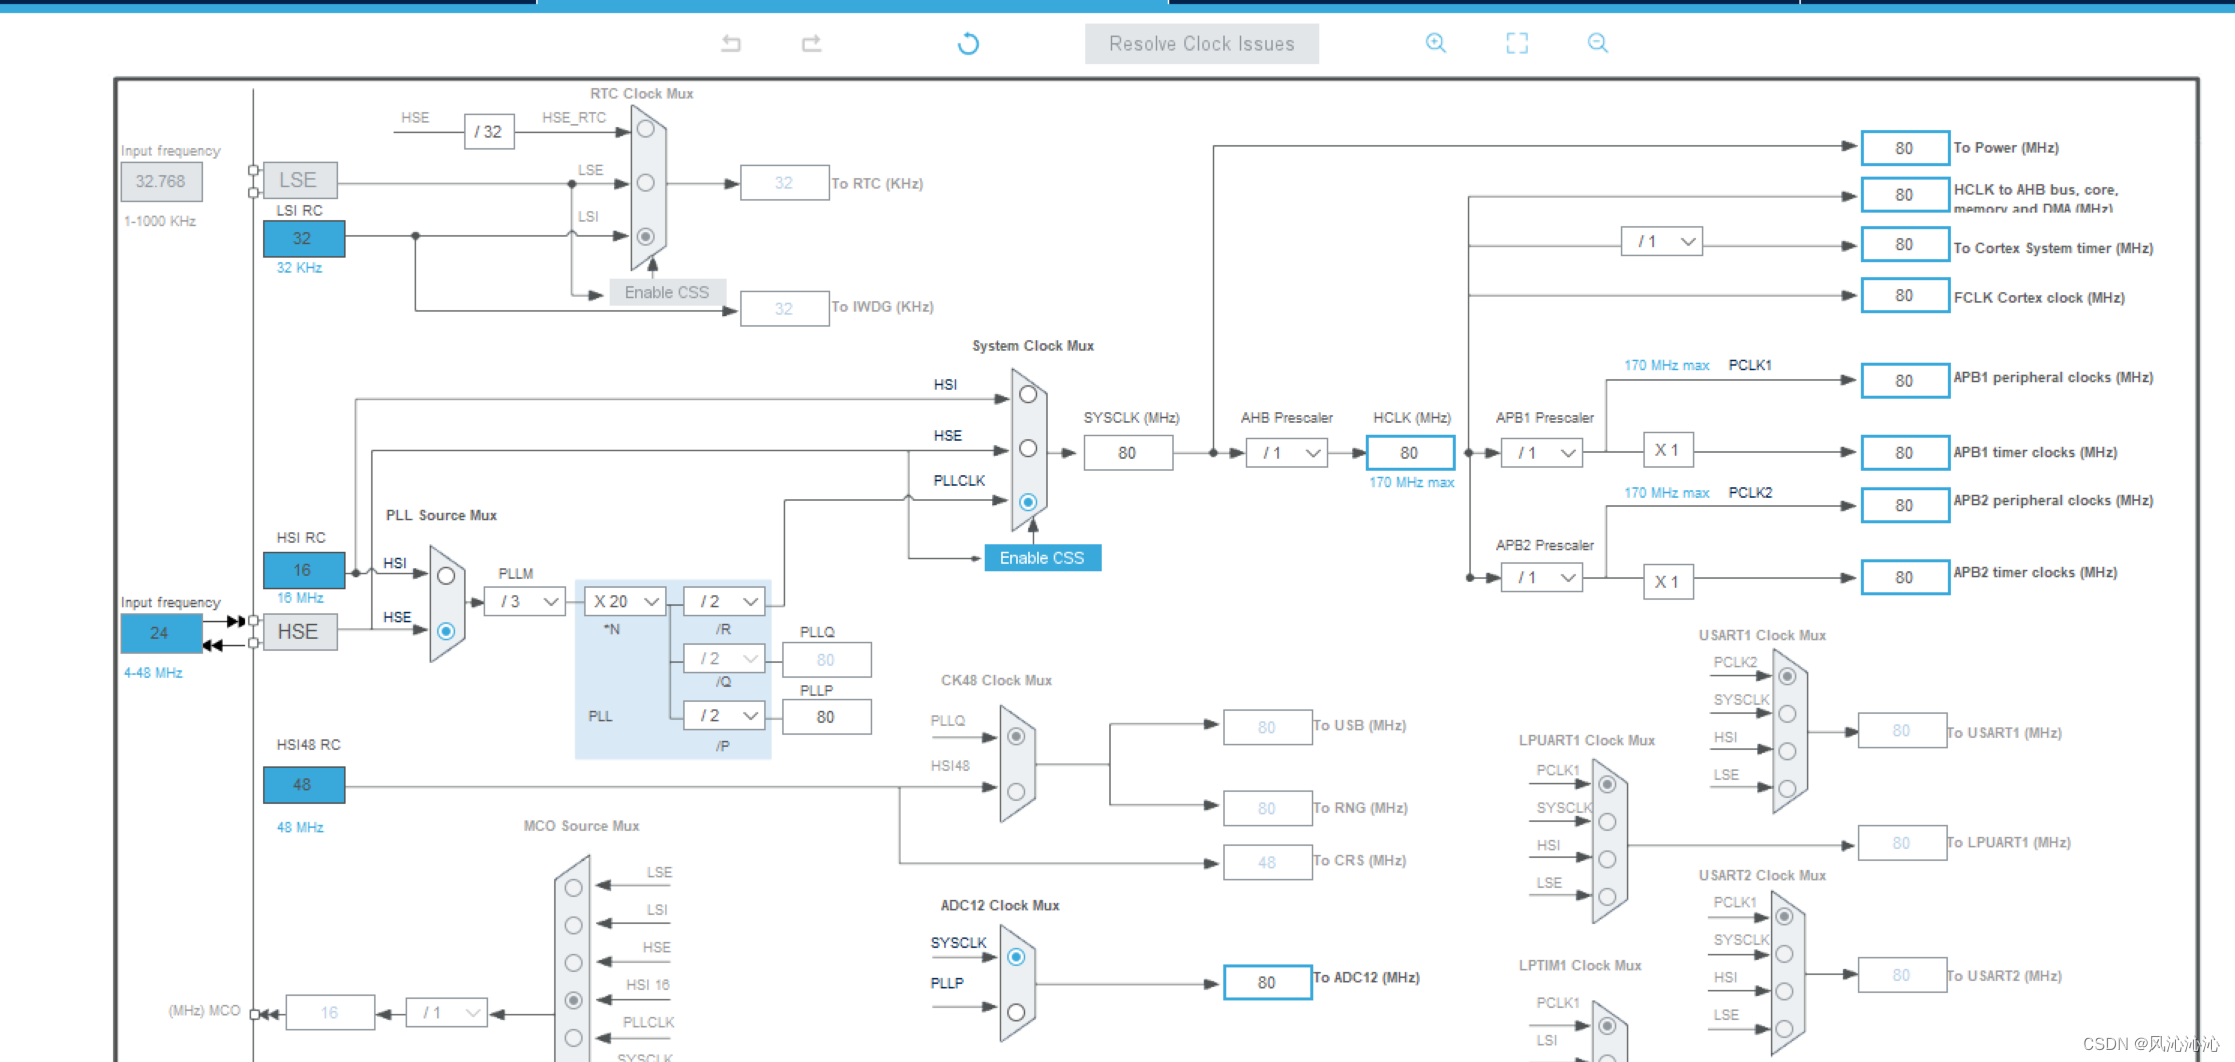Select HSE in PLL Source Mux

(x=446, y=631)
